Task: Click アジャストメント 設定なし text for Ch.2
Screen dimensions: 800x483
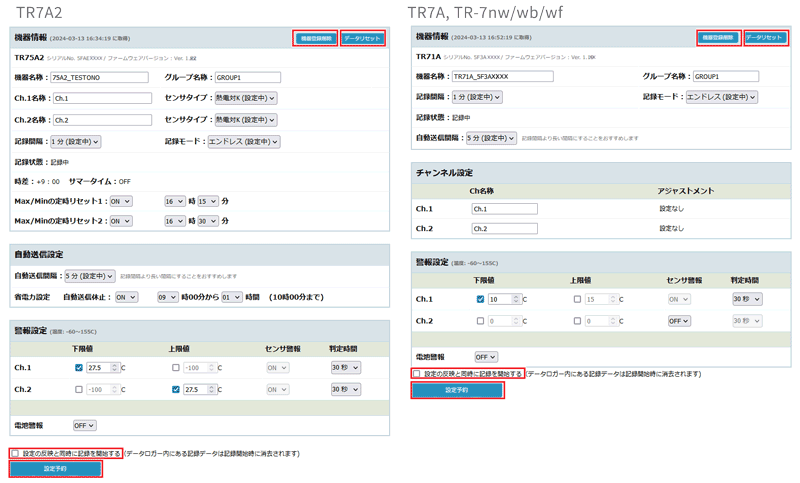Action: pos(671,228)
